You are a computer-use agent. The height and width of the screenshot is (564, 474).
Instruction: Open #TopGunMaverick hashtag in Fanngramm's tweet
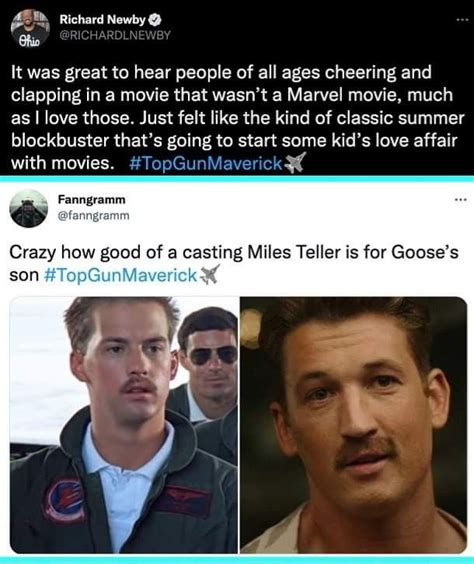(x=121, y=276)
